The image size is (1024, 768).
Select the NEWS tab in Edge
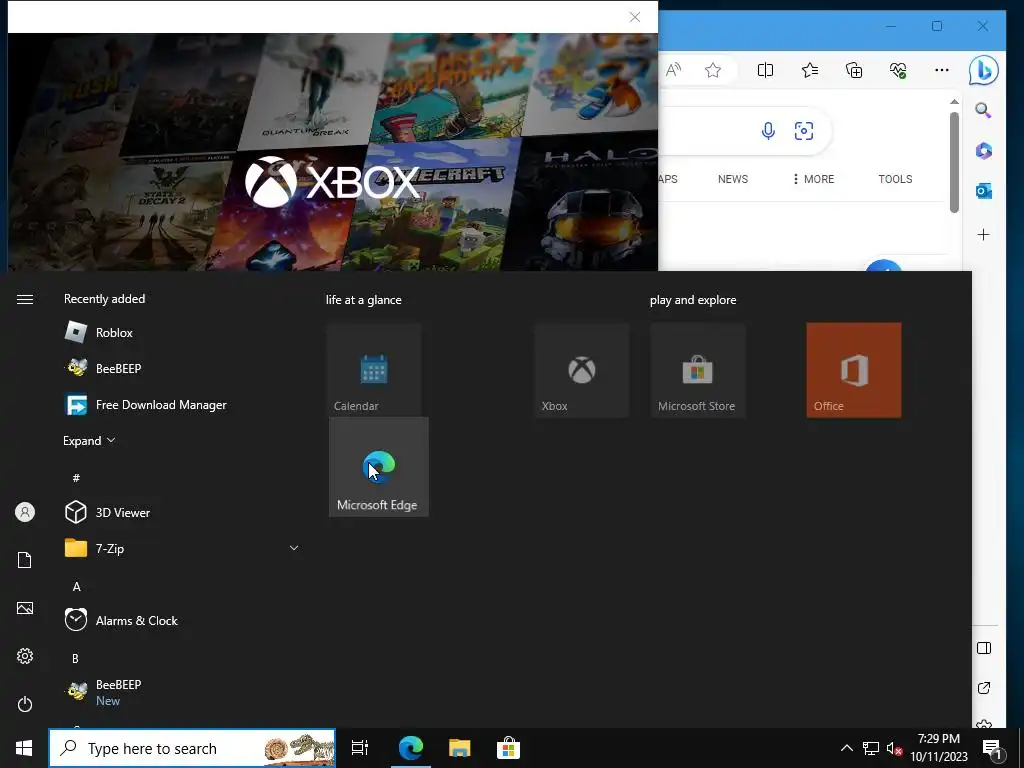click(x=733, y=179)
